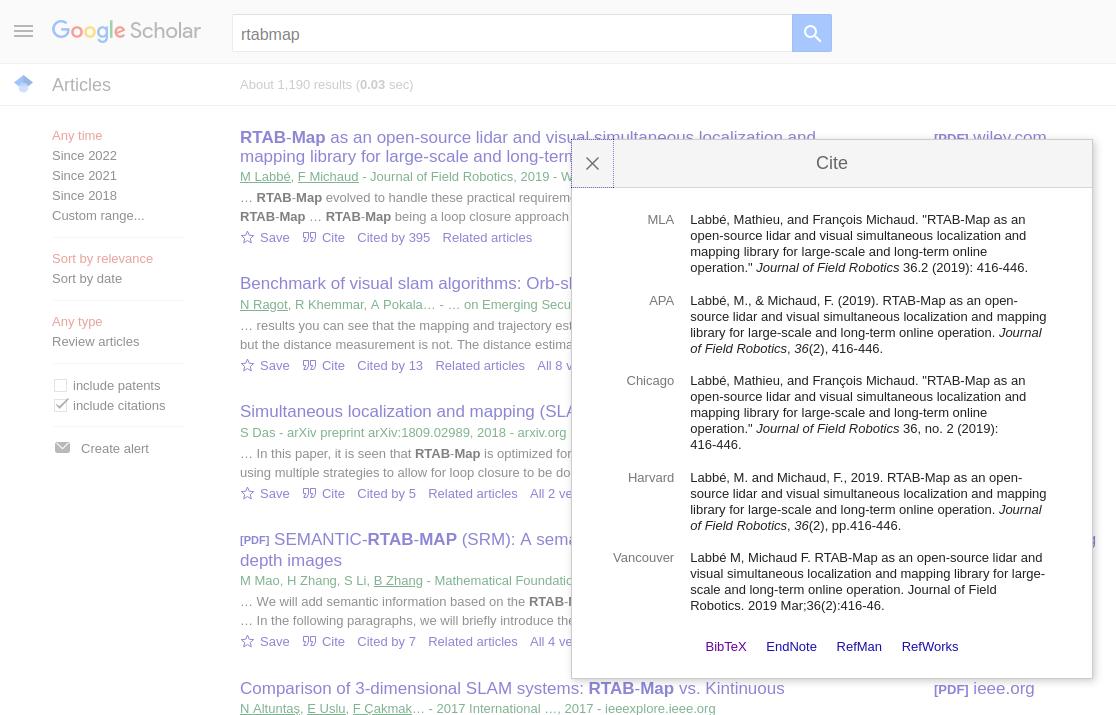Image resolution: width=1116 pixels, height=715 pixels.
Task: Switch to Review articles filter
Action: (95, 341)
